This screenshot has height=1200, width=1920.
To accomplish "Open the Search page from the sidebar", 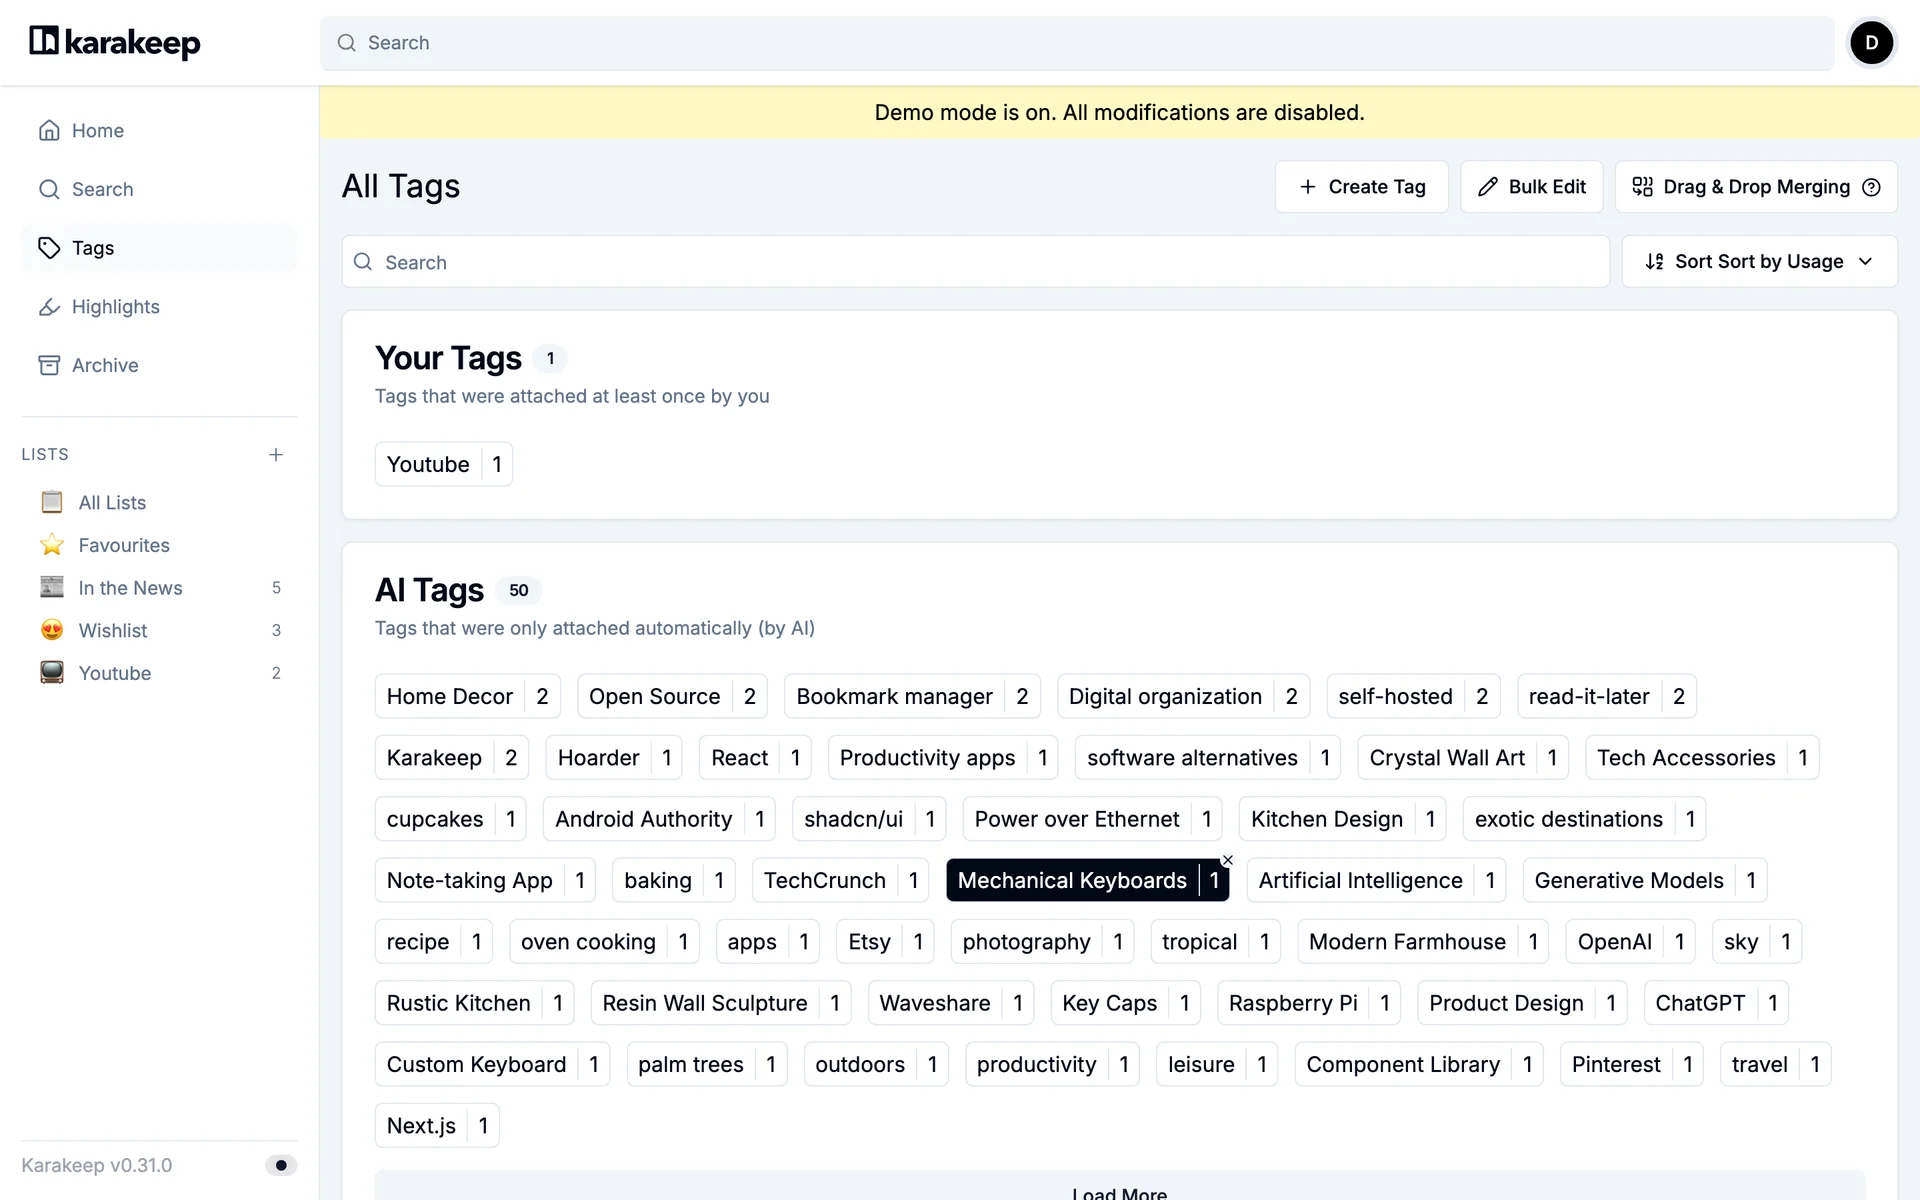I will click(159, 190).
